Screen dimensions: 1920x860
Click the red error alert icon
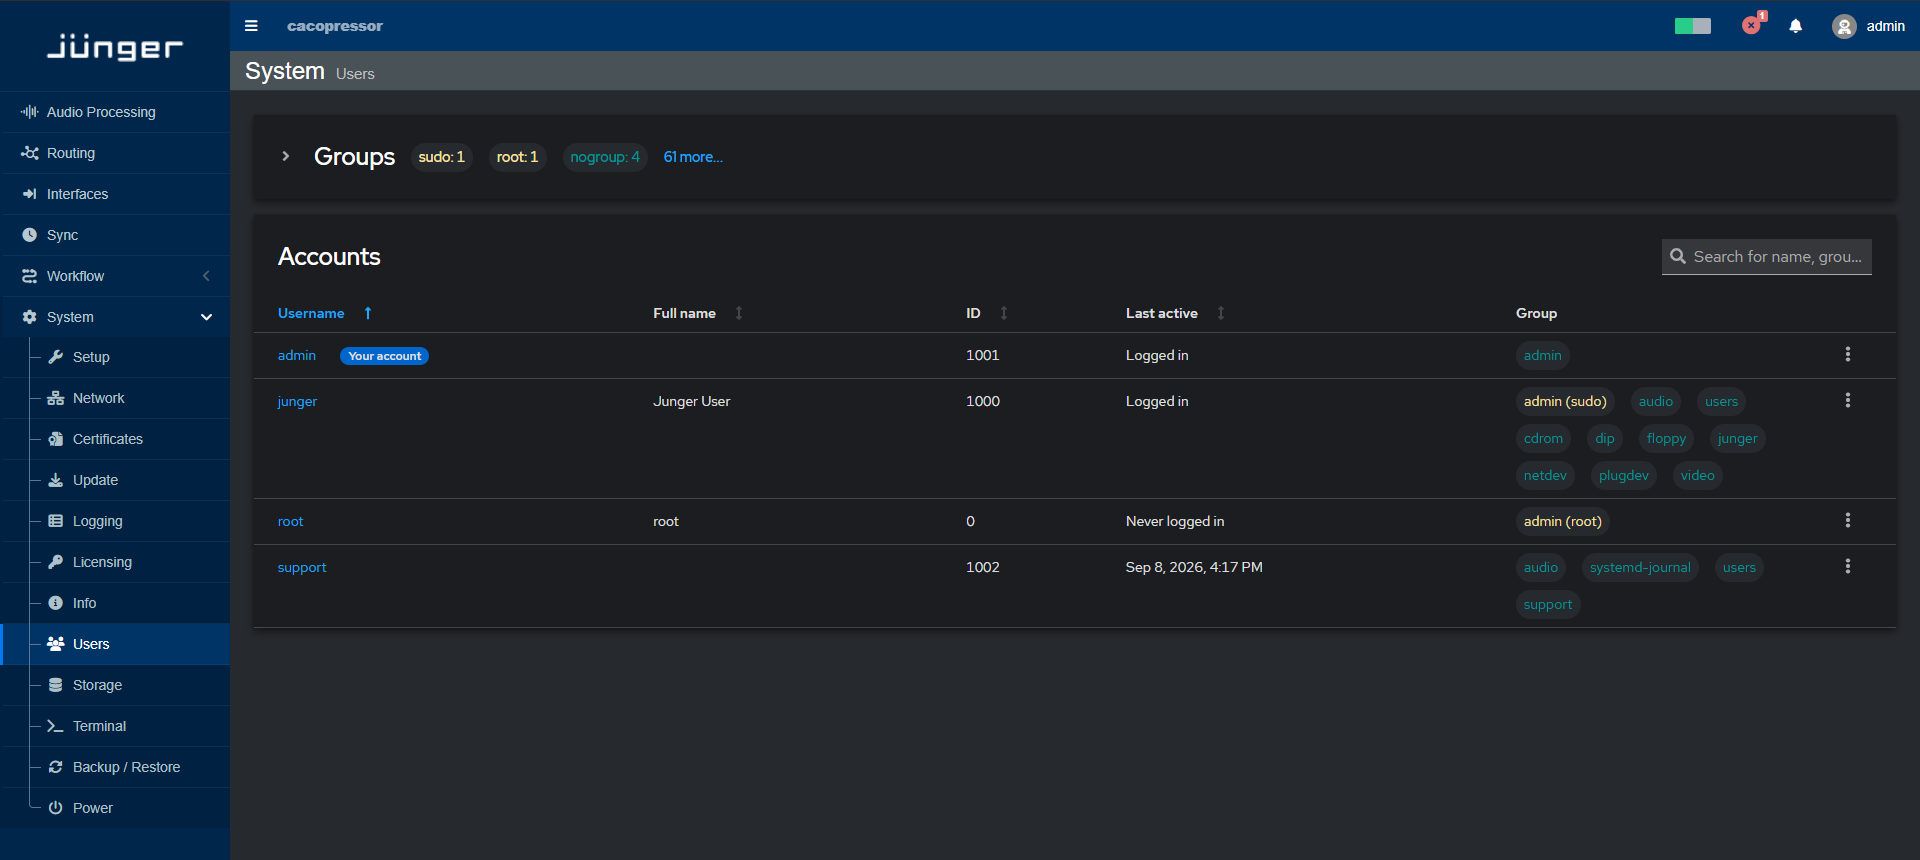pos(1752,25)
